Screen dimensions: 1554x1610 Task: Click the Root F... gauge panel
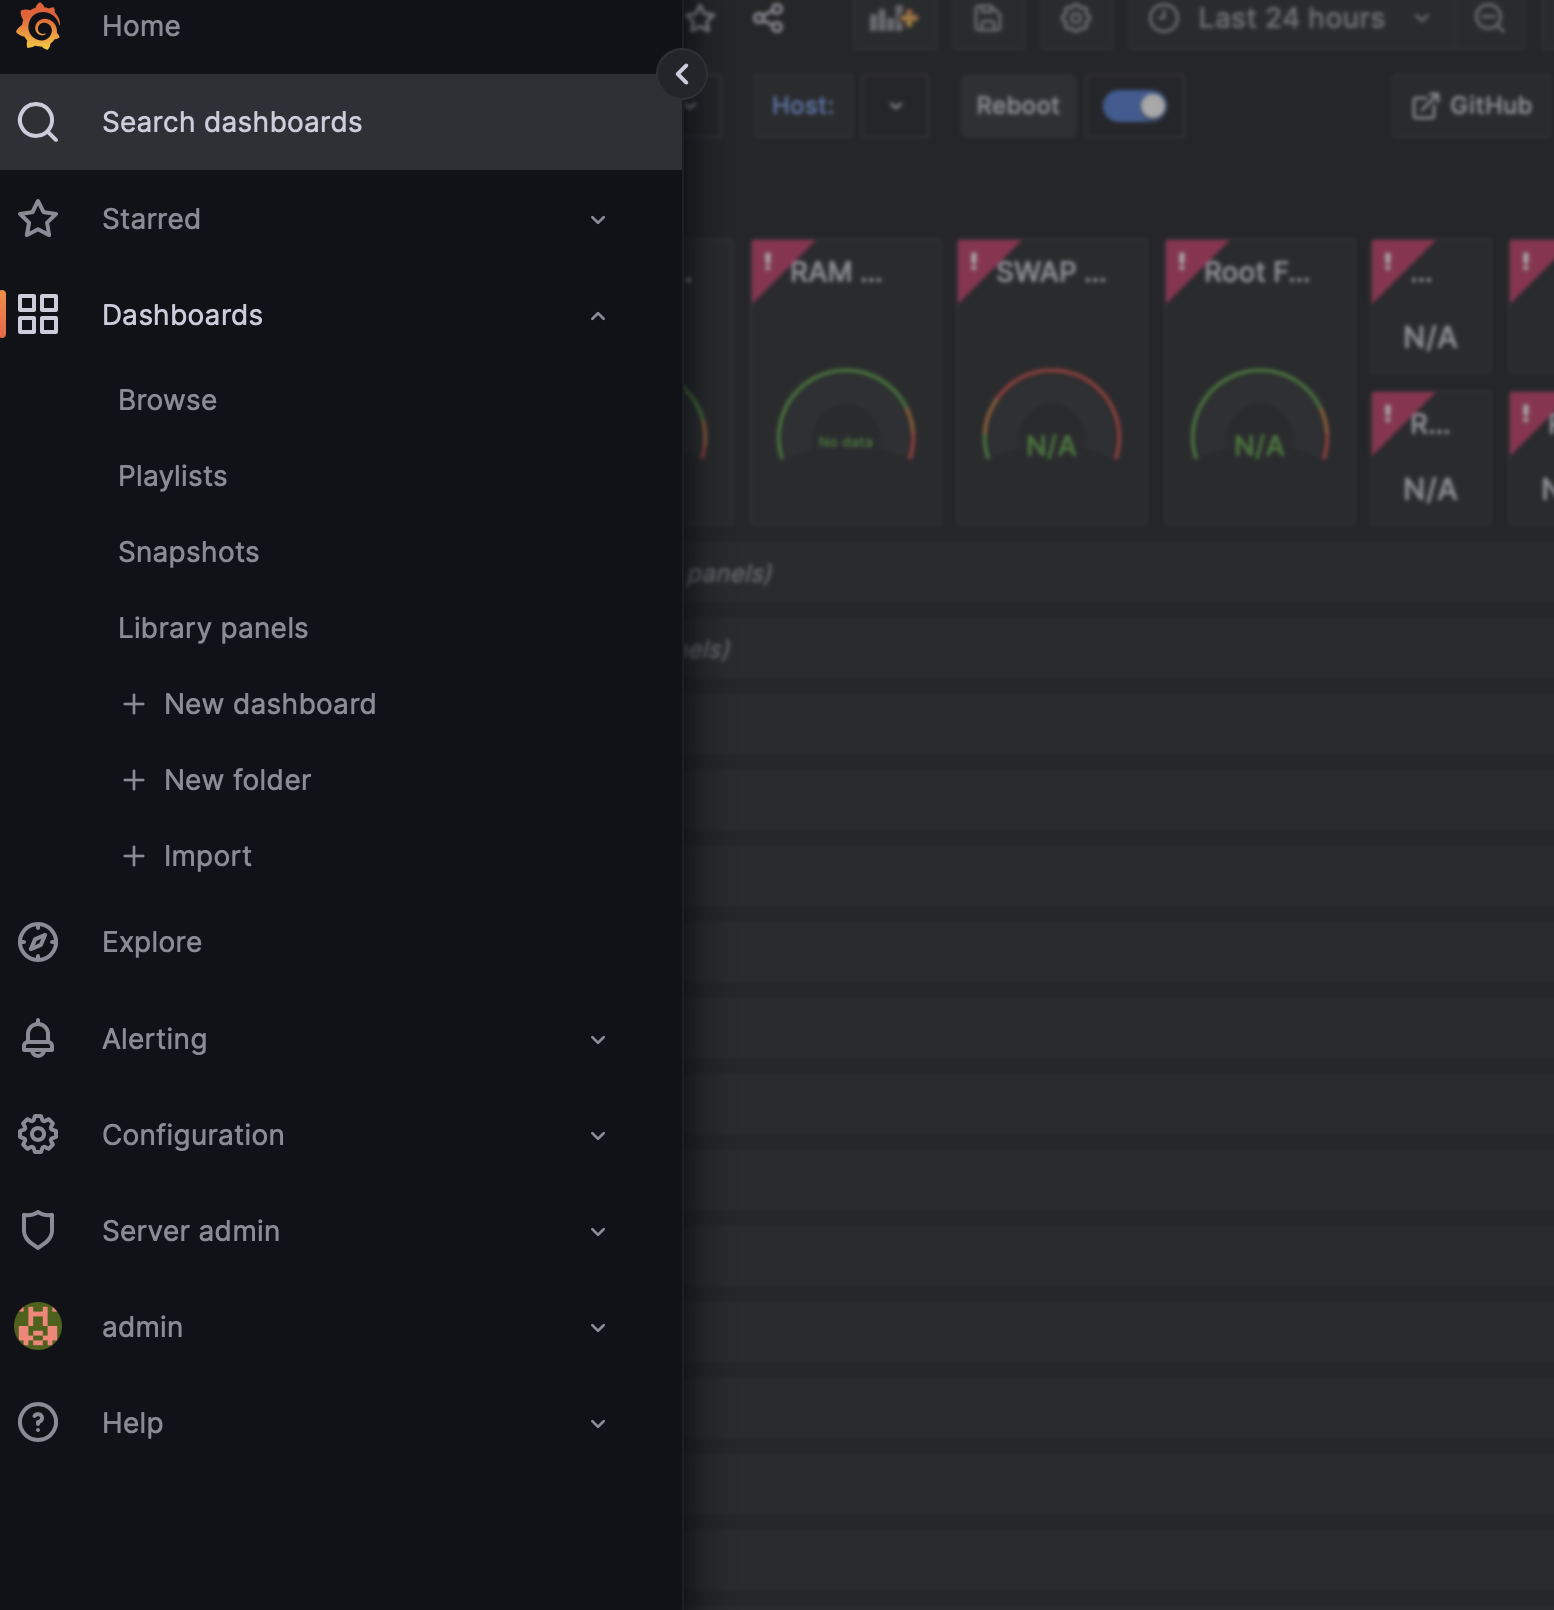(x=1259, y=382)
